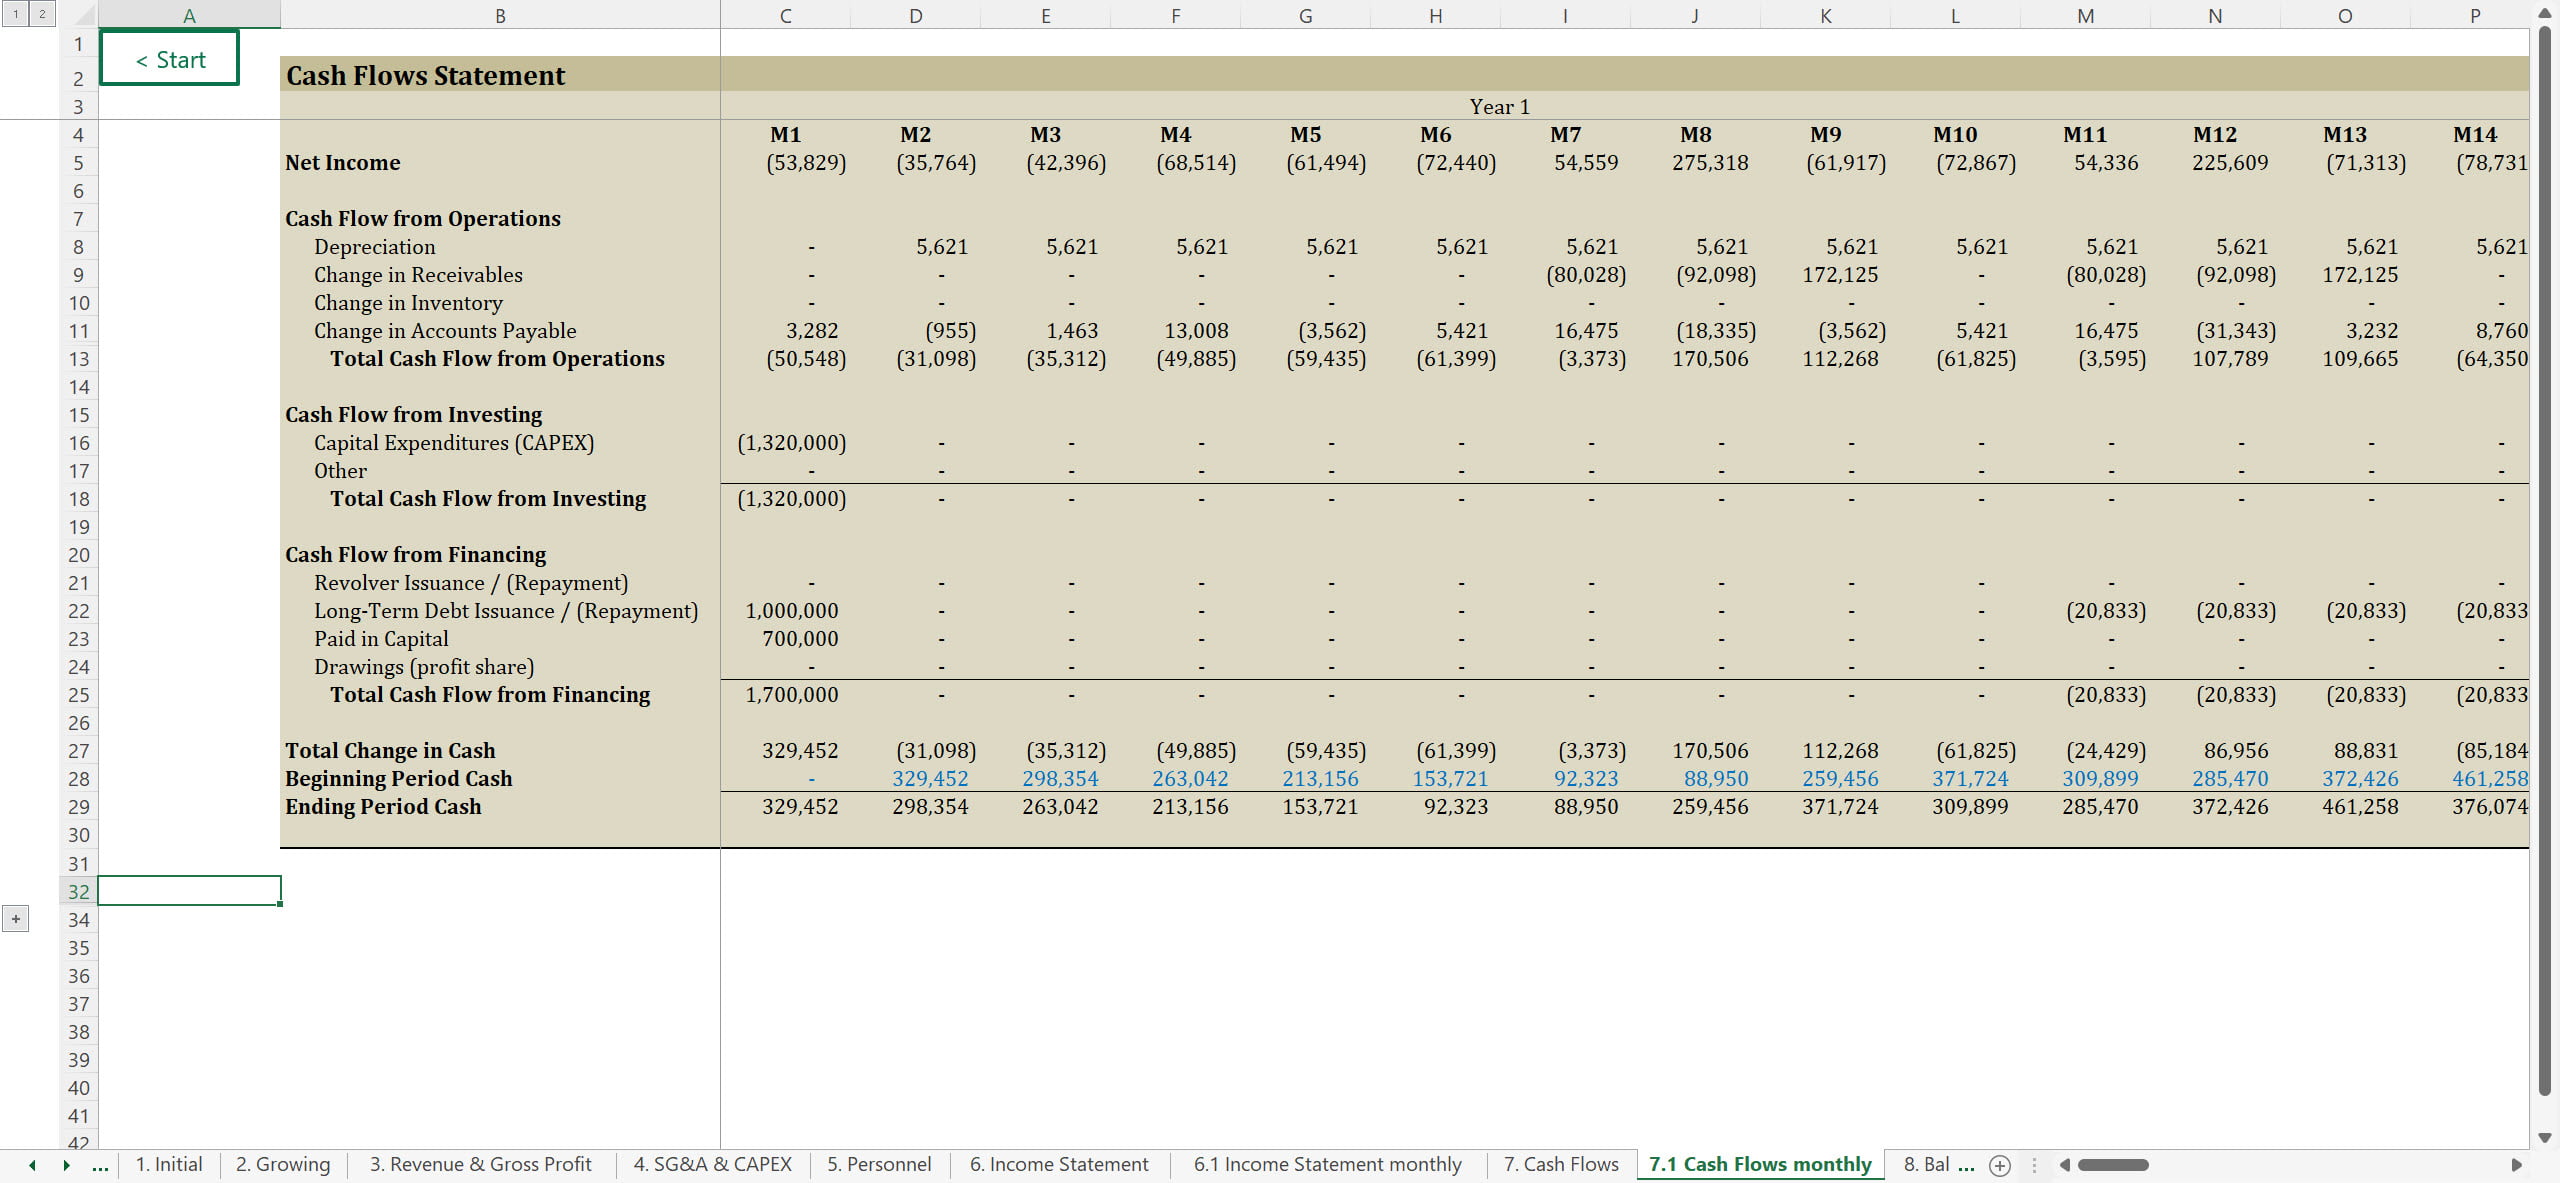This screenshot has height=1183, width=2560.
Task: Expand grouped rows with plus button
Action: coord(16,919)
